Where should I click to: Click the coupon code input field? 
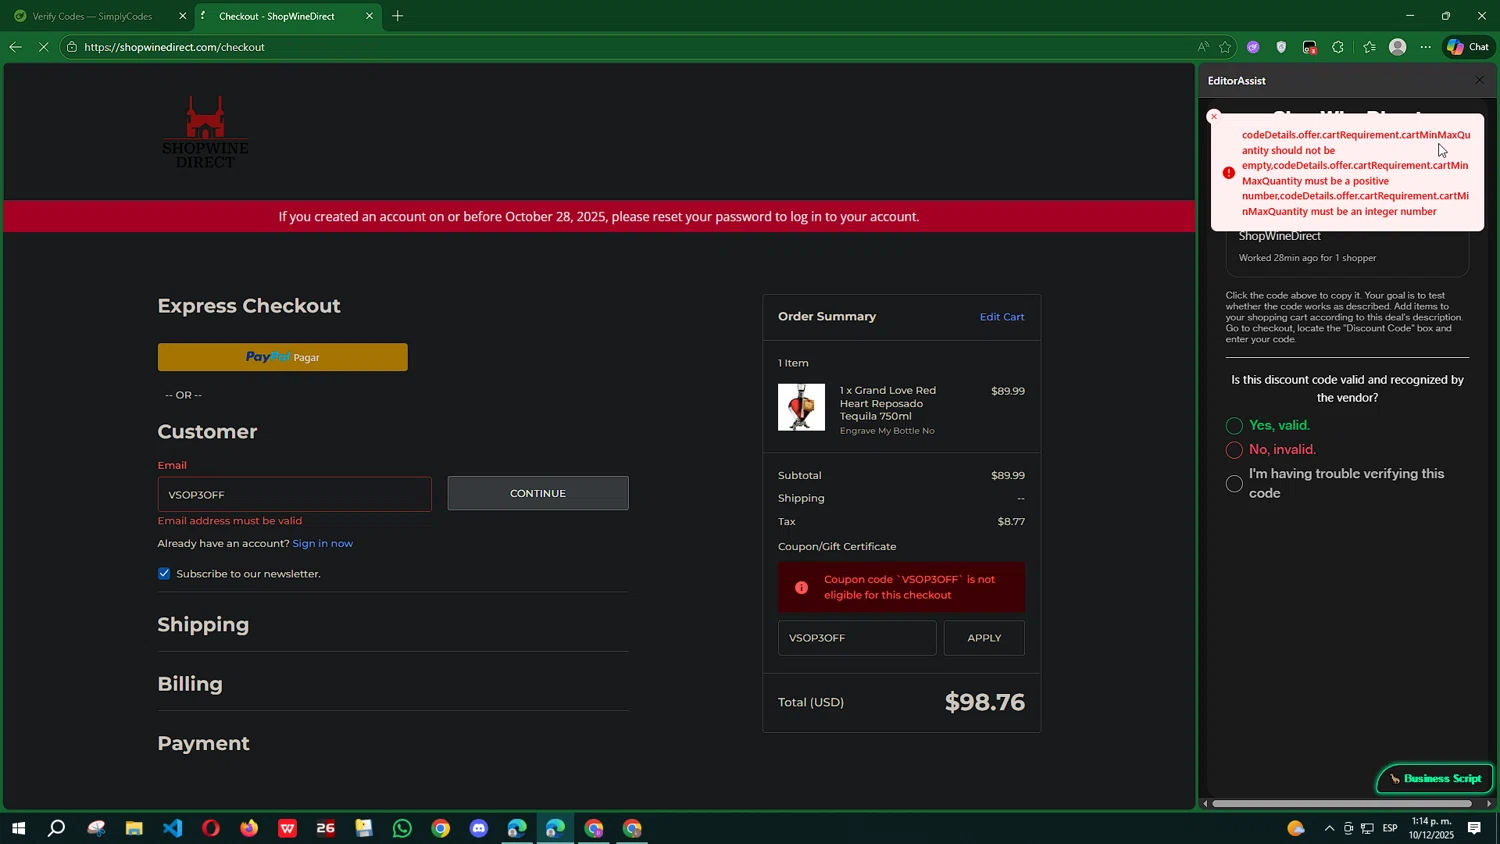tap(857, 638)
